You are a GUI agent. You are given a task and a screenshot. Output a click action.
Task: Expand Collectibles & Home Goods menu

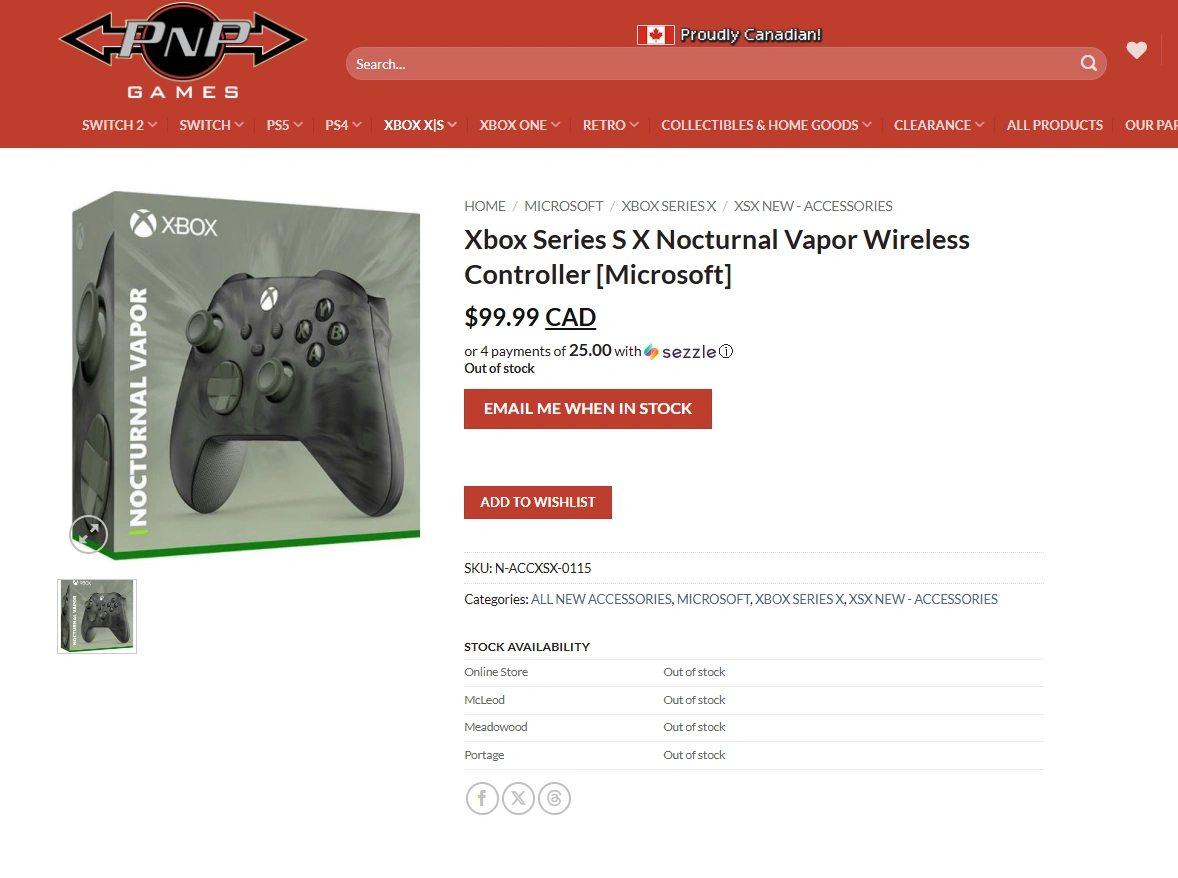tap(766, 125)
